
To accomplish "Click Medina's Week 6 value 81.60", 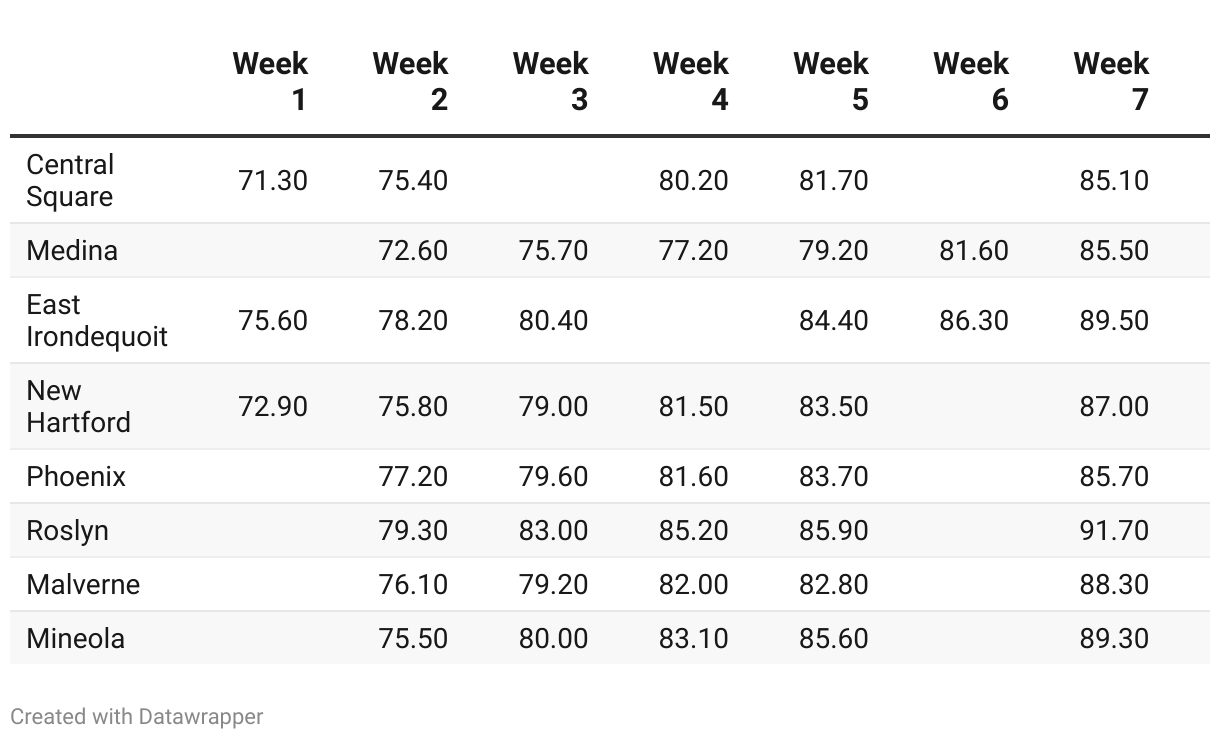I will coord(974,250).
